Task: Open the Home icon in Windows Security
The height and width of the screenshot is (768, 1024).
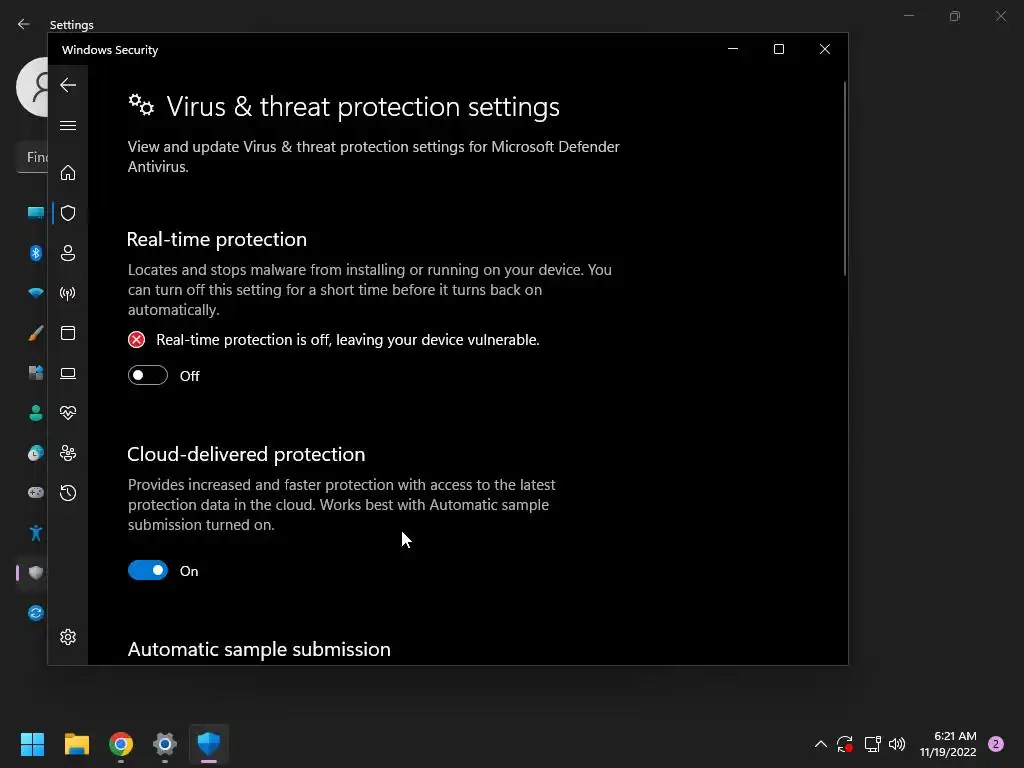Action: pyautogui.click(x=68, y=173)
